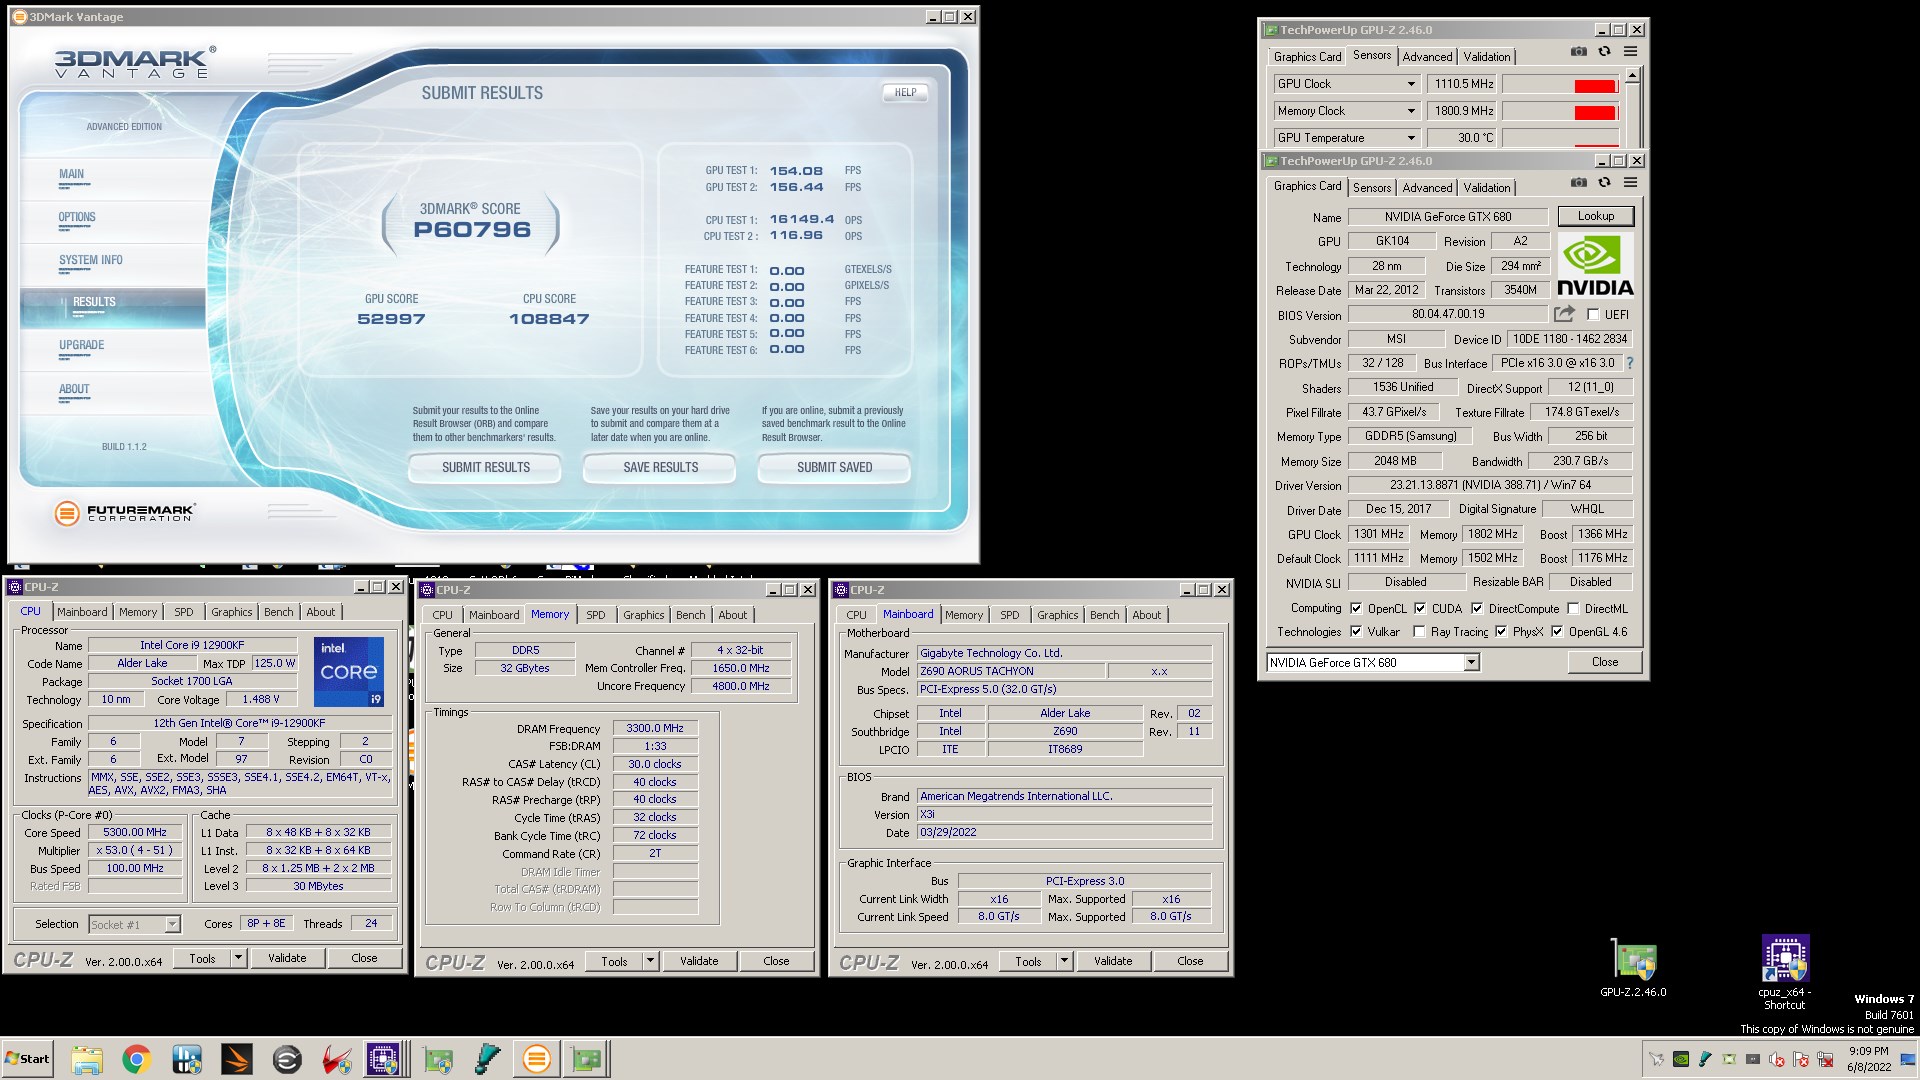Click the refresh icon in the GPU-Z Sensors window
This screenshot has height=1080, width=1920.
click(x=1604, y=52)
